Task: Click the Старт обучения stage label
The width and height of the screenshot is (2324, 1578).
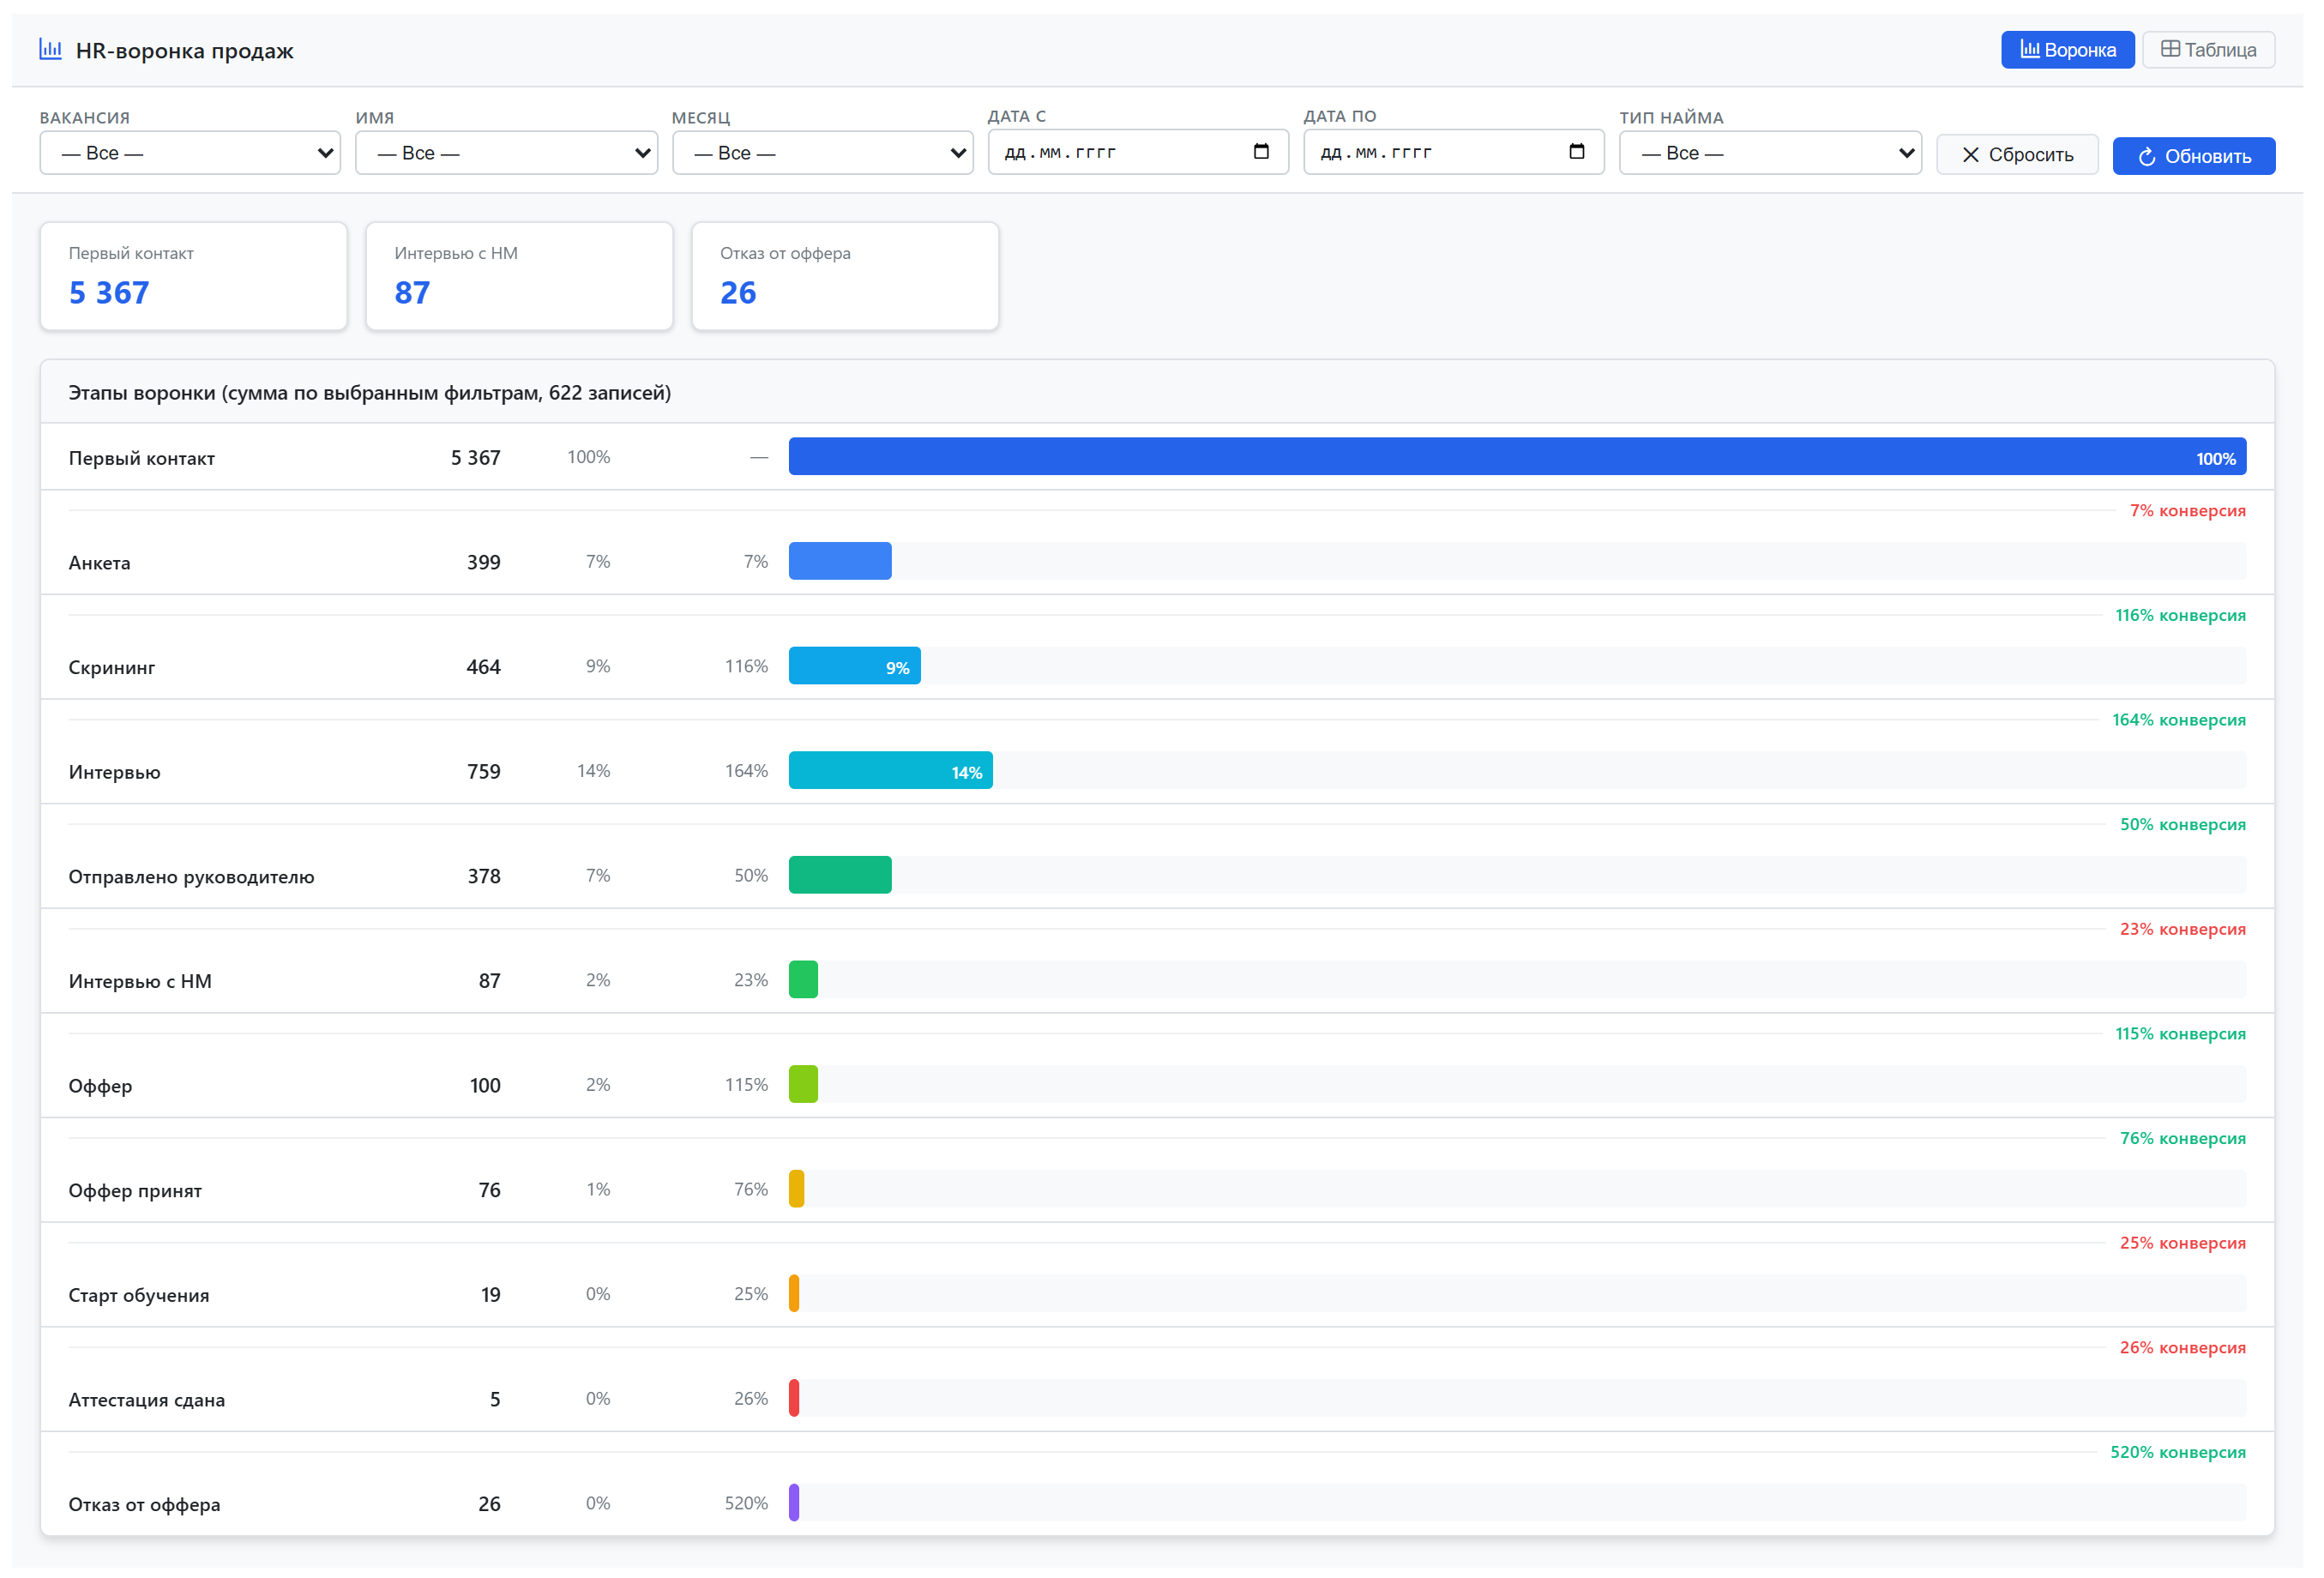Action: pos(139,1296)
